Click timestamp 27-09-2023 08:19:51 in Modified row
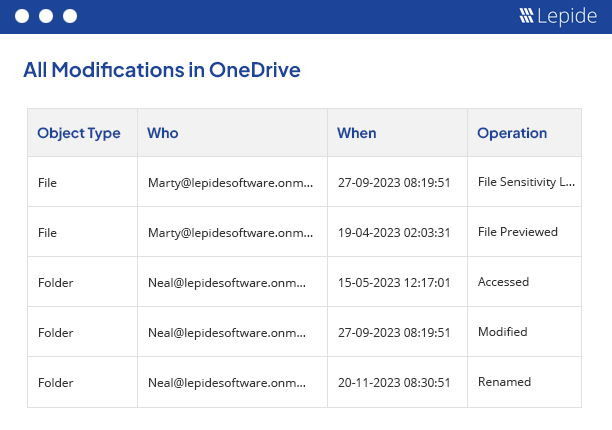 pyautogui.click(x=394, y=332)
